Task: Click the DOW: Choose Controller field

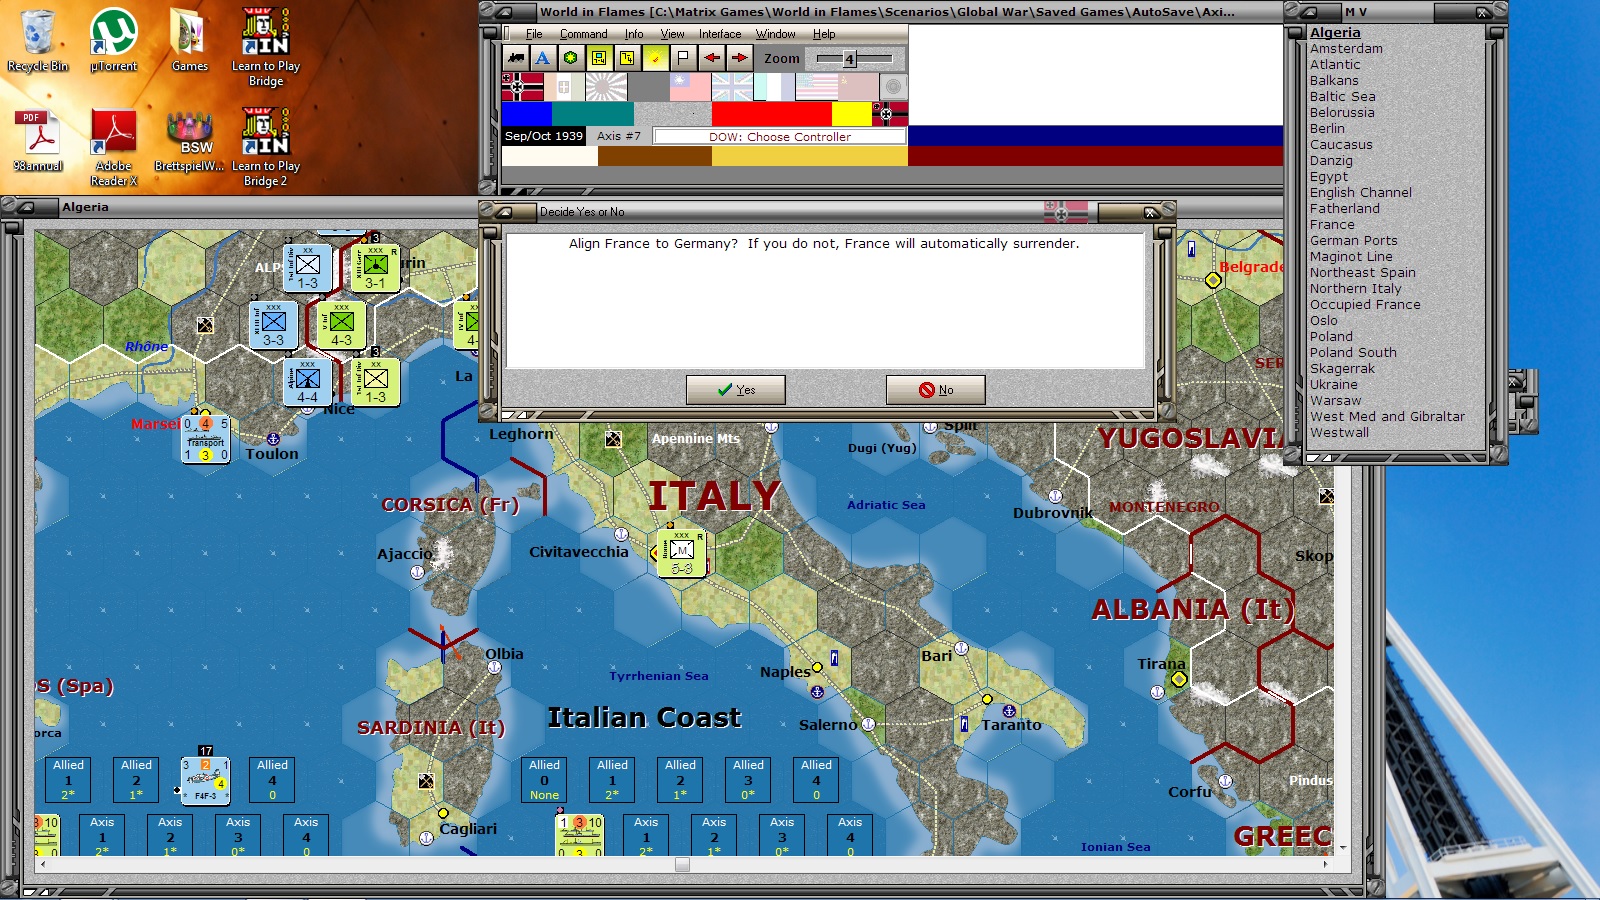Action: click(780, 137)
